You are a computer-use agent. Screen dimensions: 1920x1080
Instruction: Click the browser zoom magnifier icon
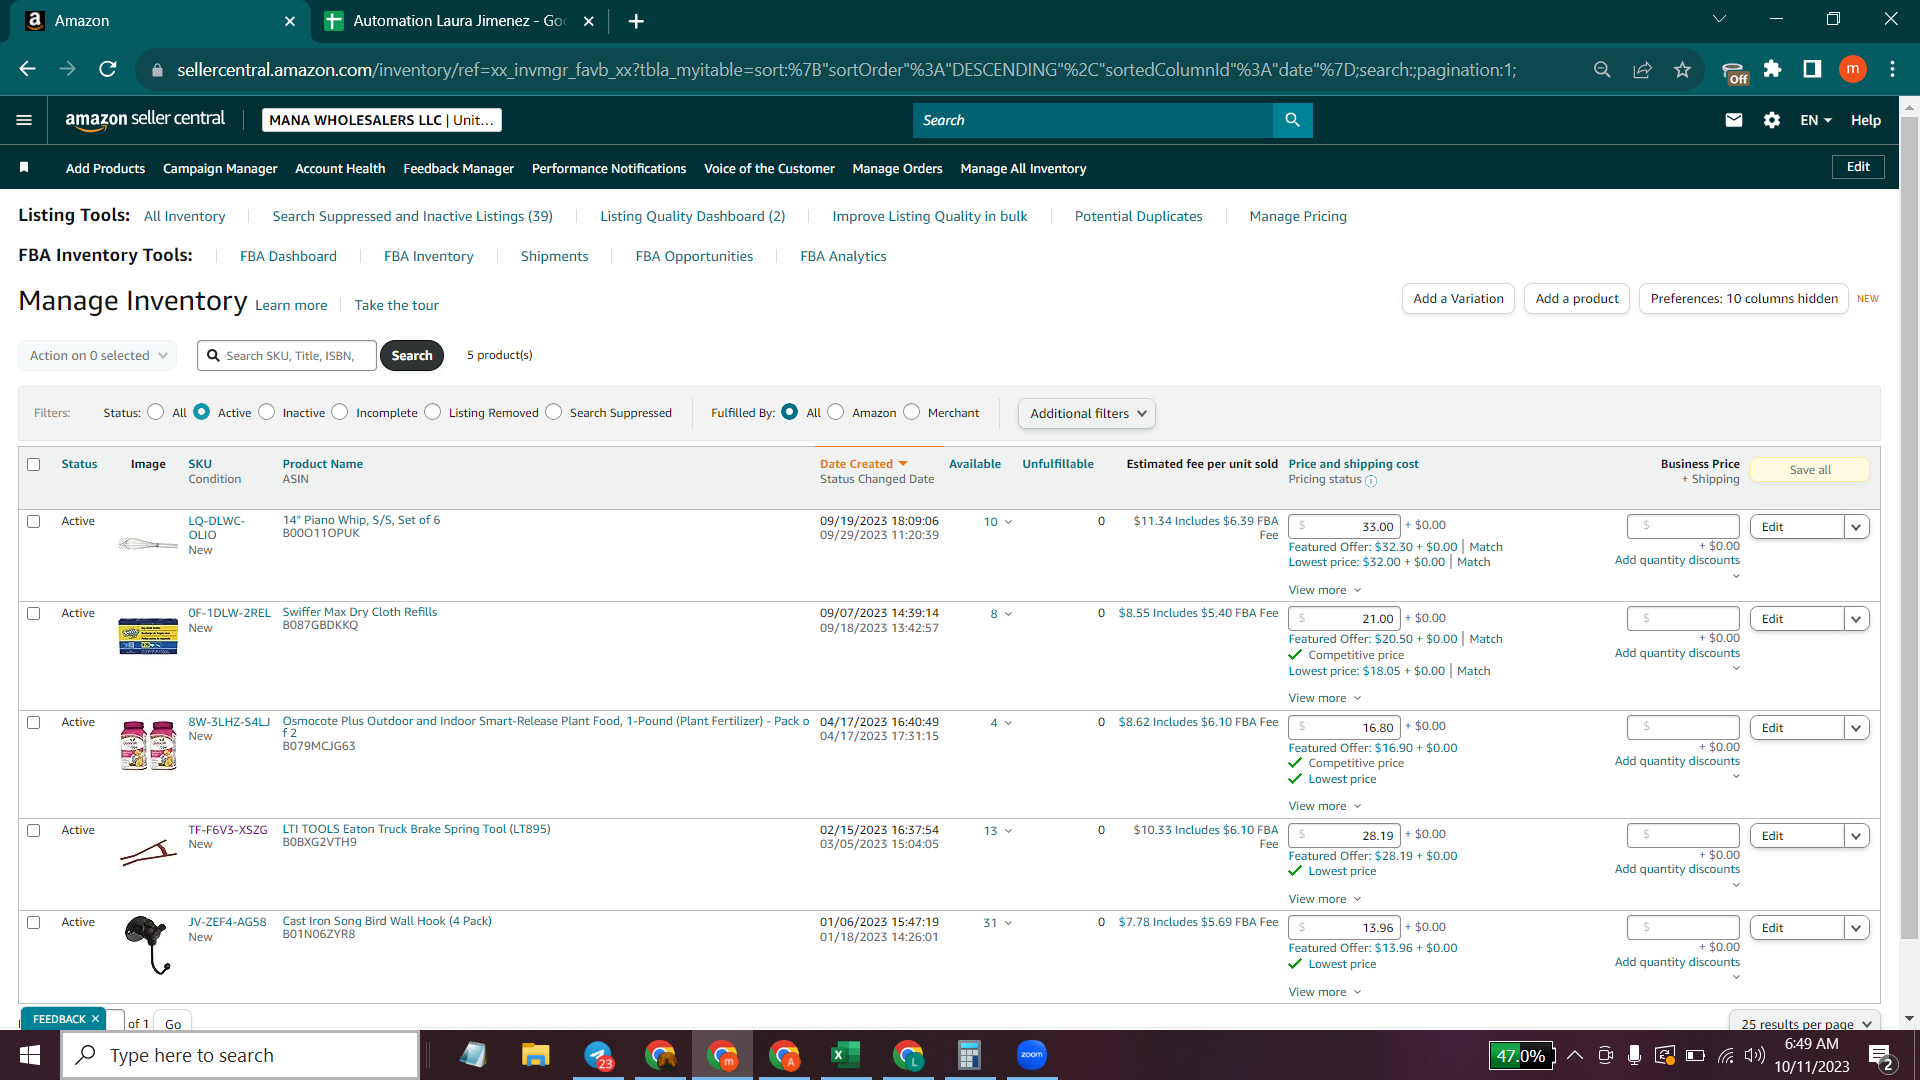tap(1602, 69)
